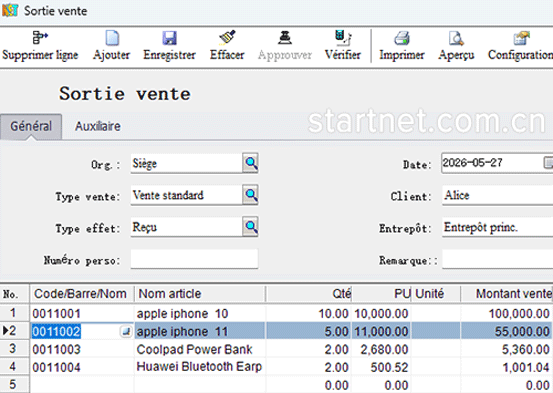Select row header number 5

point(14,385)
